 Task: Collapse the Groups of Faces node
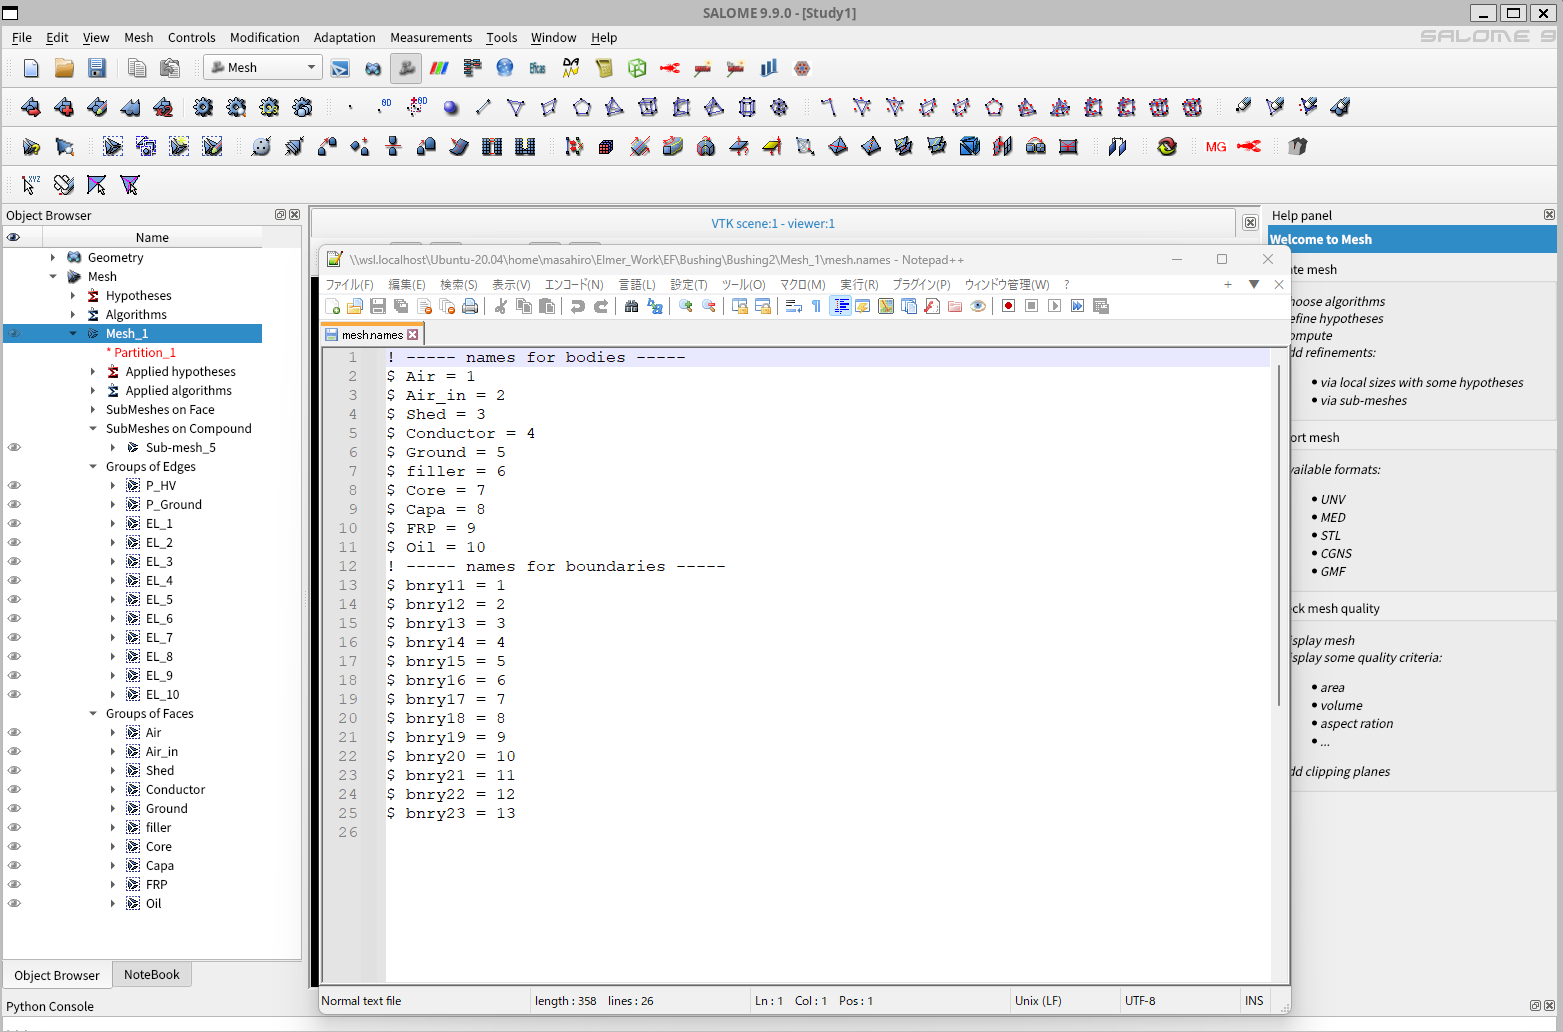93,714
